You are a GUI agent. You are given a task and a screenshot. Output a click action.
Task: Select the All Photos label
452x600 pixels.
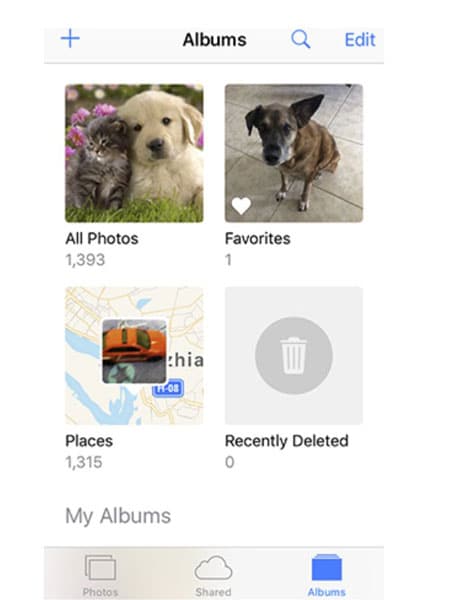(102, 238)
